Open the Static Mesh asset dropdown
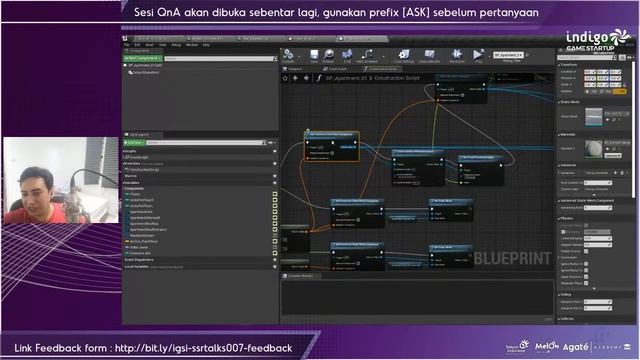This screenshot has width=640, height=360. tap(617, 113)
